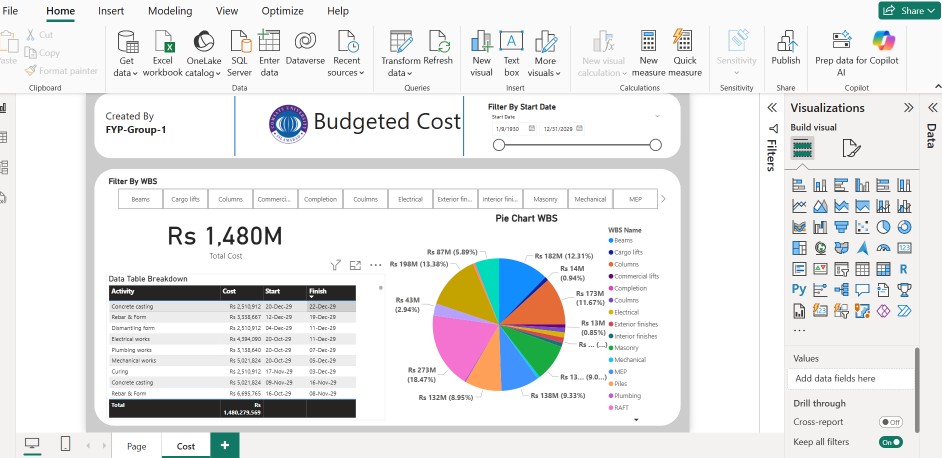Toggle Keep all filters switch
Viewport: 942px width, 458px height.
point(890,442)
